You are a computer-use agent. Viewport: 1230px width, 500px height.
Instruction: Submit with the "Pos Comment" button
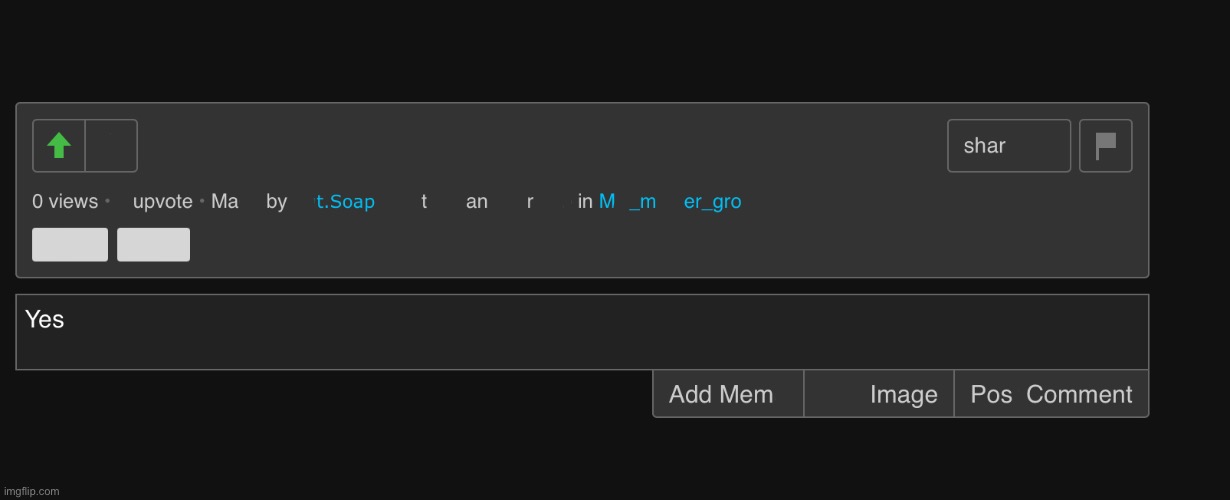point(1052,394)
